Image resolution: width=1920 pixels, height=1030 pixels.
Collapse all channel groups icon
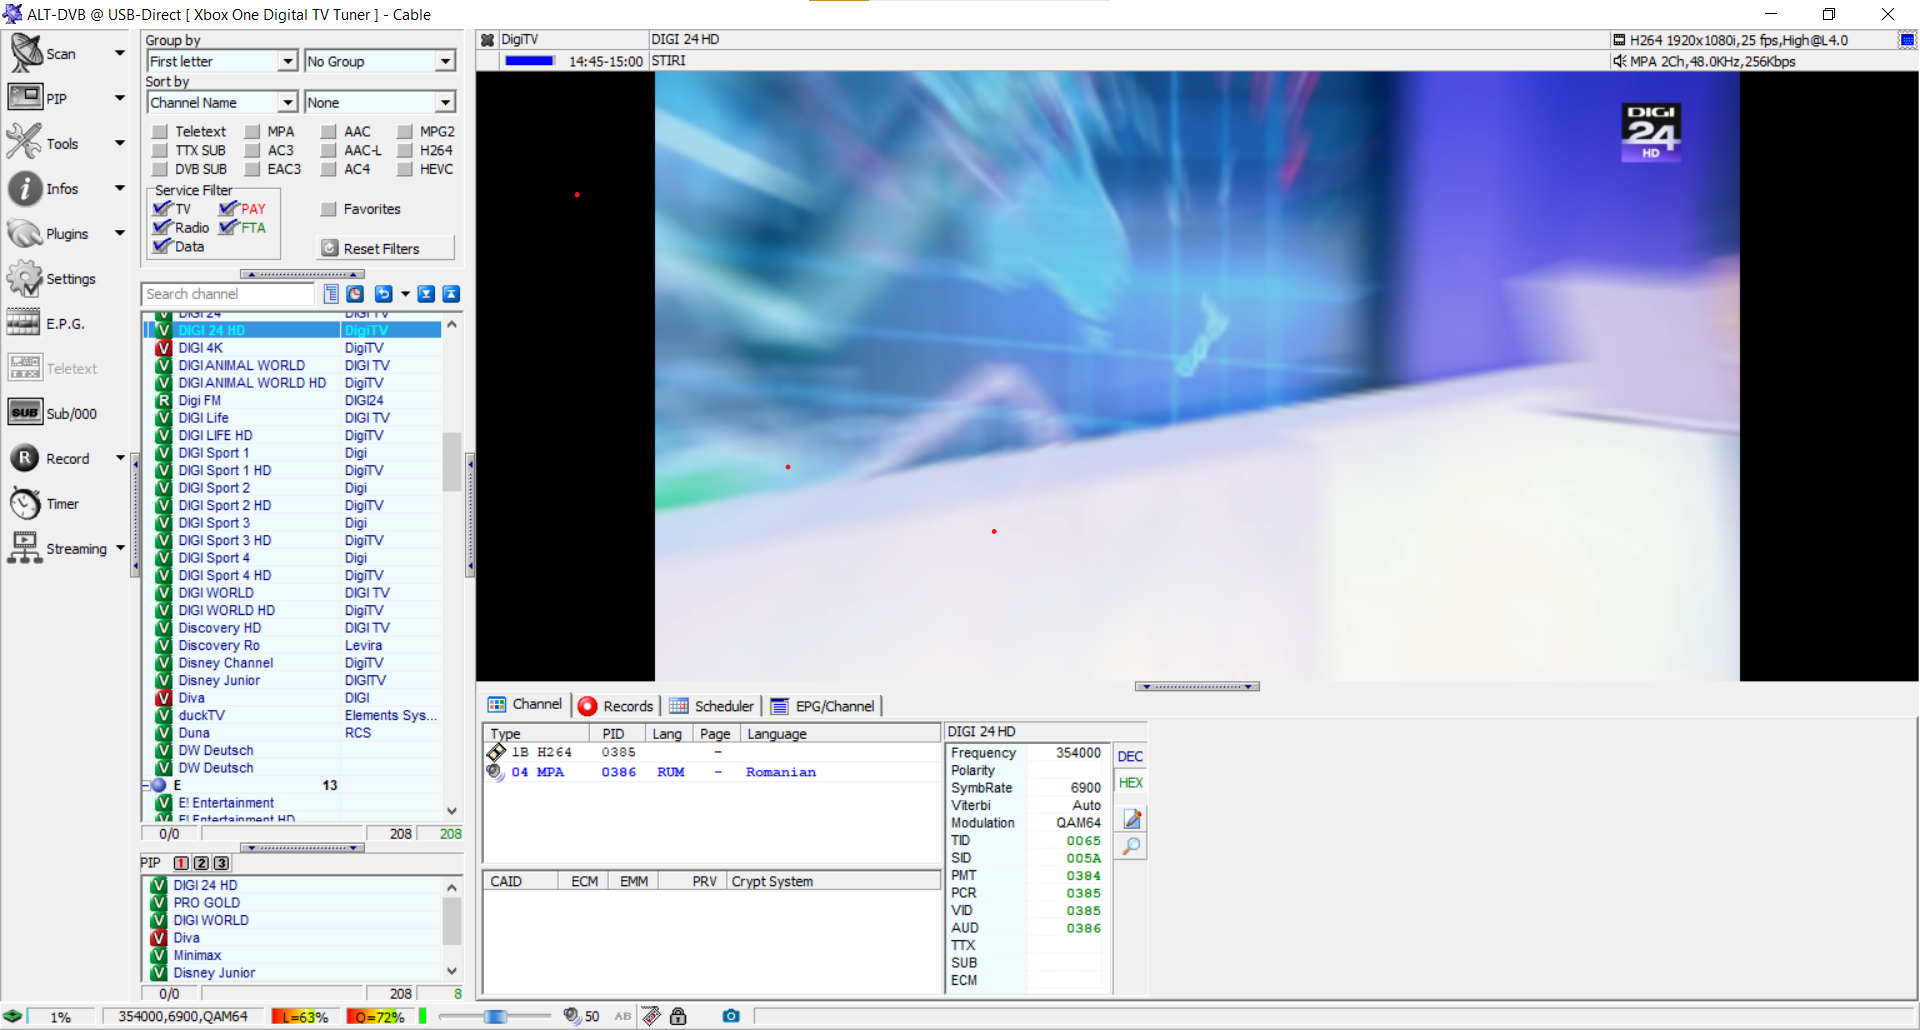[451, 293]
